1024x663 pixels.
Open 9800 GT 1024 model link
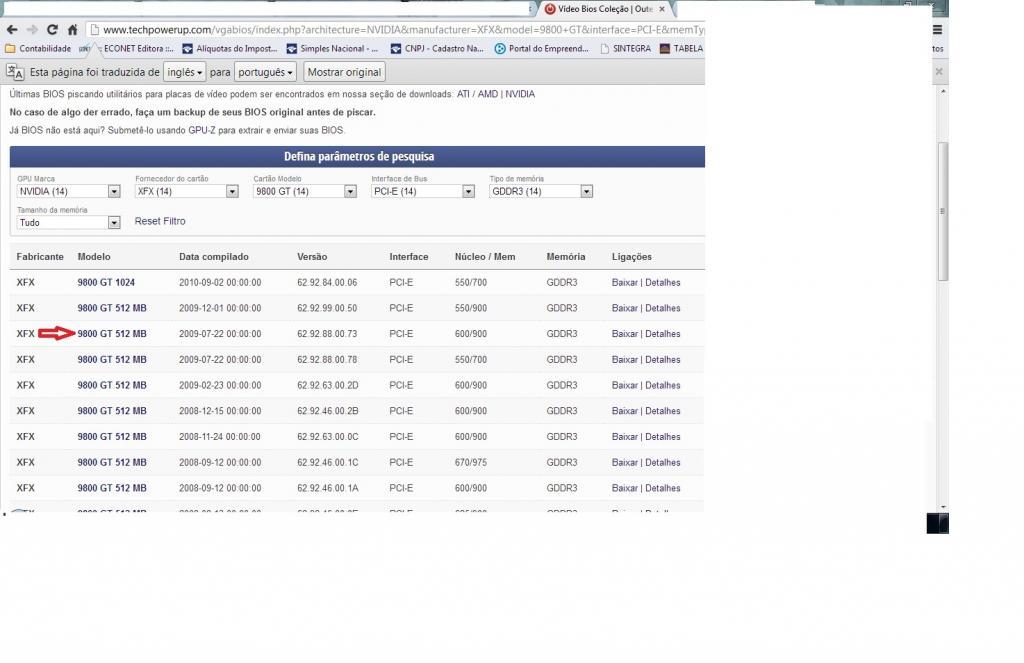(x=106, y=283)
